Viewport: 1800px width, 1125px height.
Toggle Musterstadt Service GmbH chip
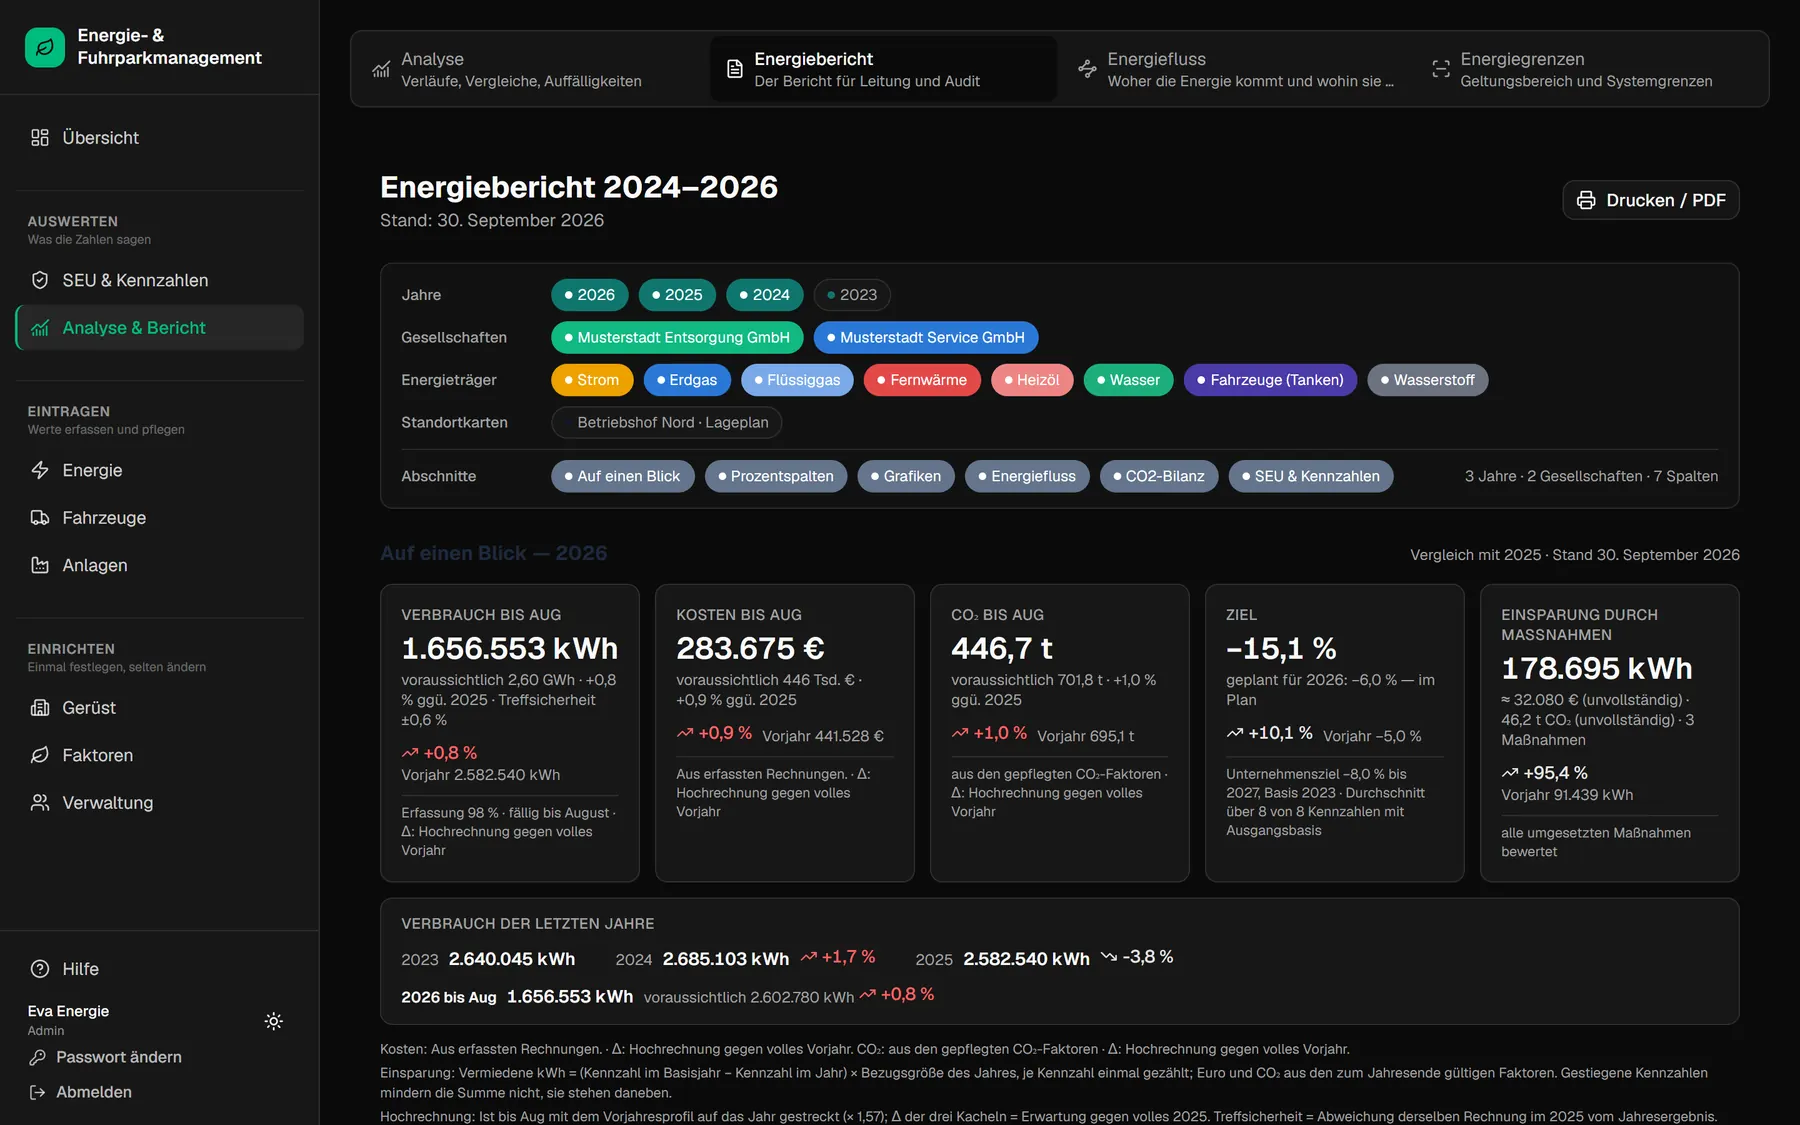point(926,338)
